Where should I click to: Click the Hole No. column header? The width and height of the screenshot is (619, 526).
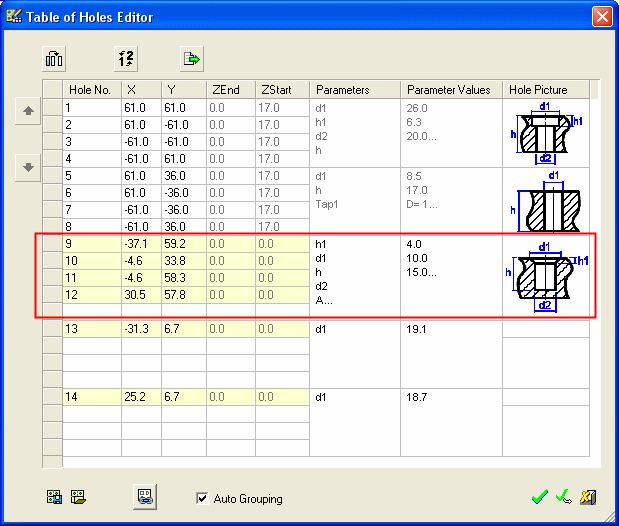[x=90, y=90]
